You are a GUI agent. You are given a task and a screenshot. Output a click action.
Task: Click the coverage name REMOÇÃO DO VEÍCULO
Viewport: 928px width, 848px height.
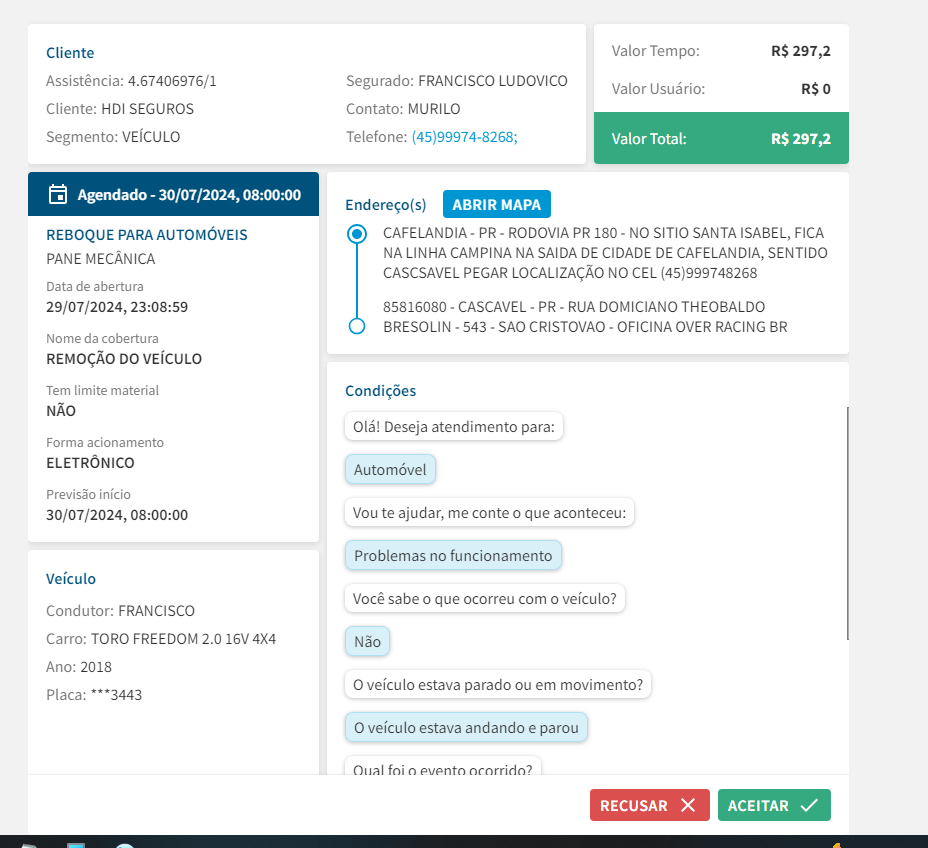pos(124,359)
